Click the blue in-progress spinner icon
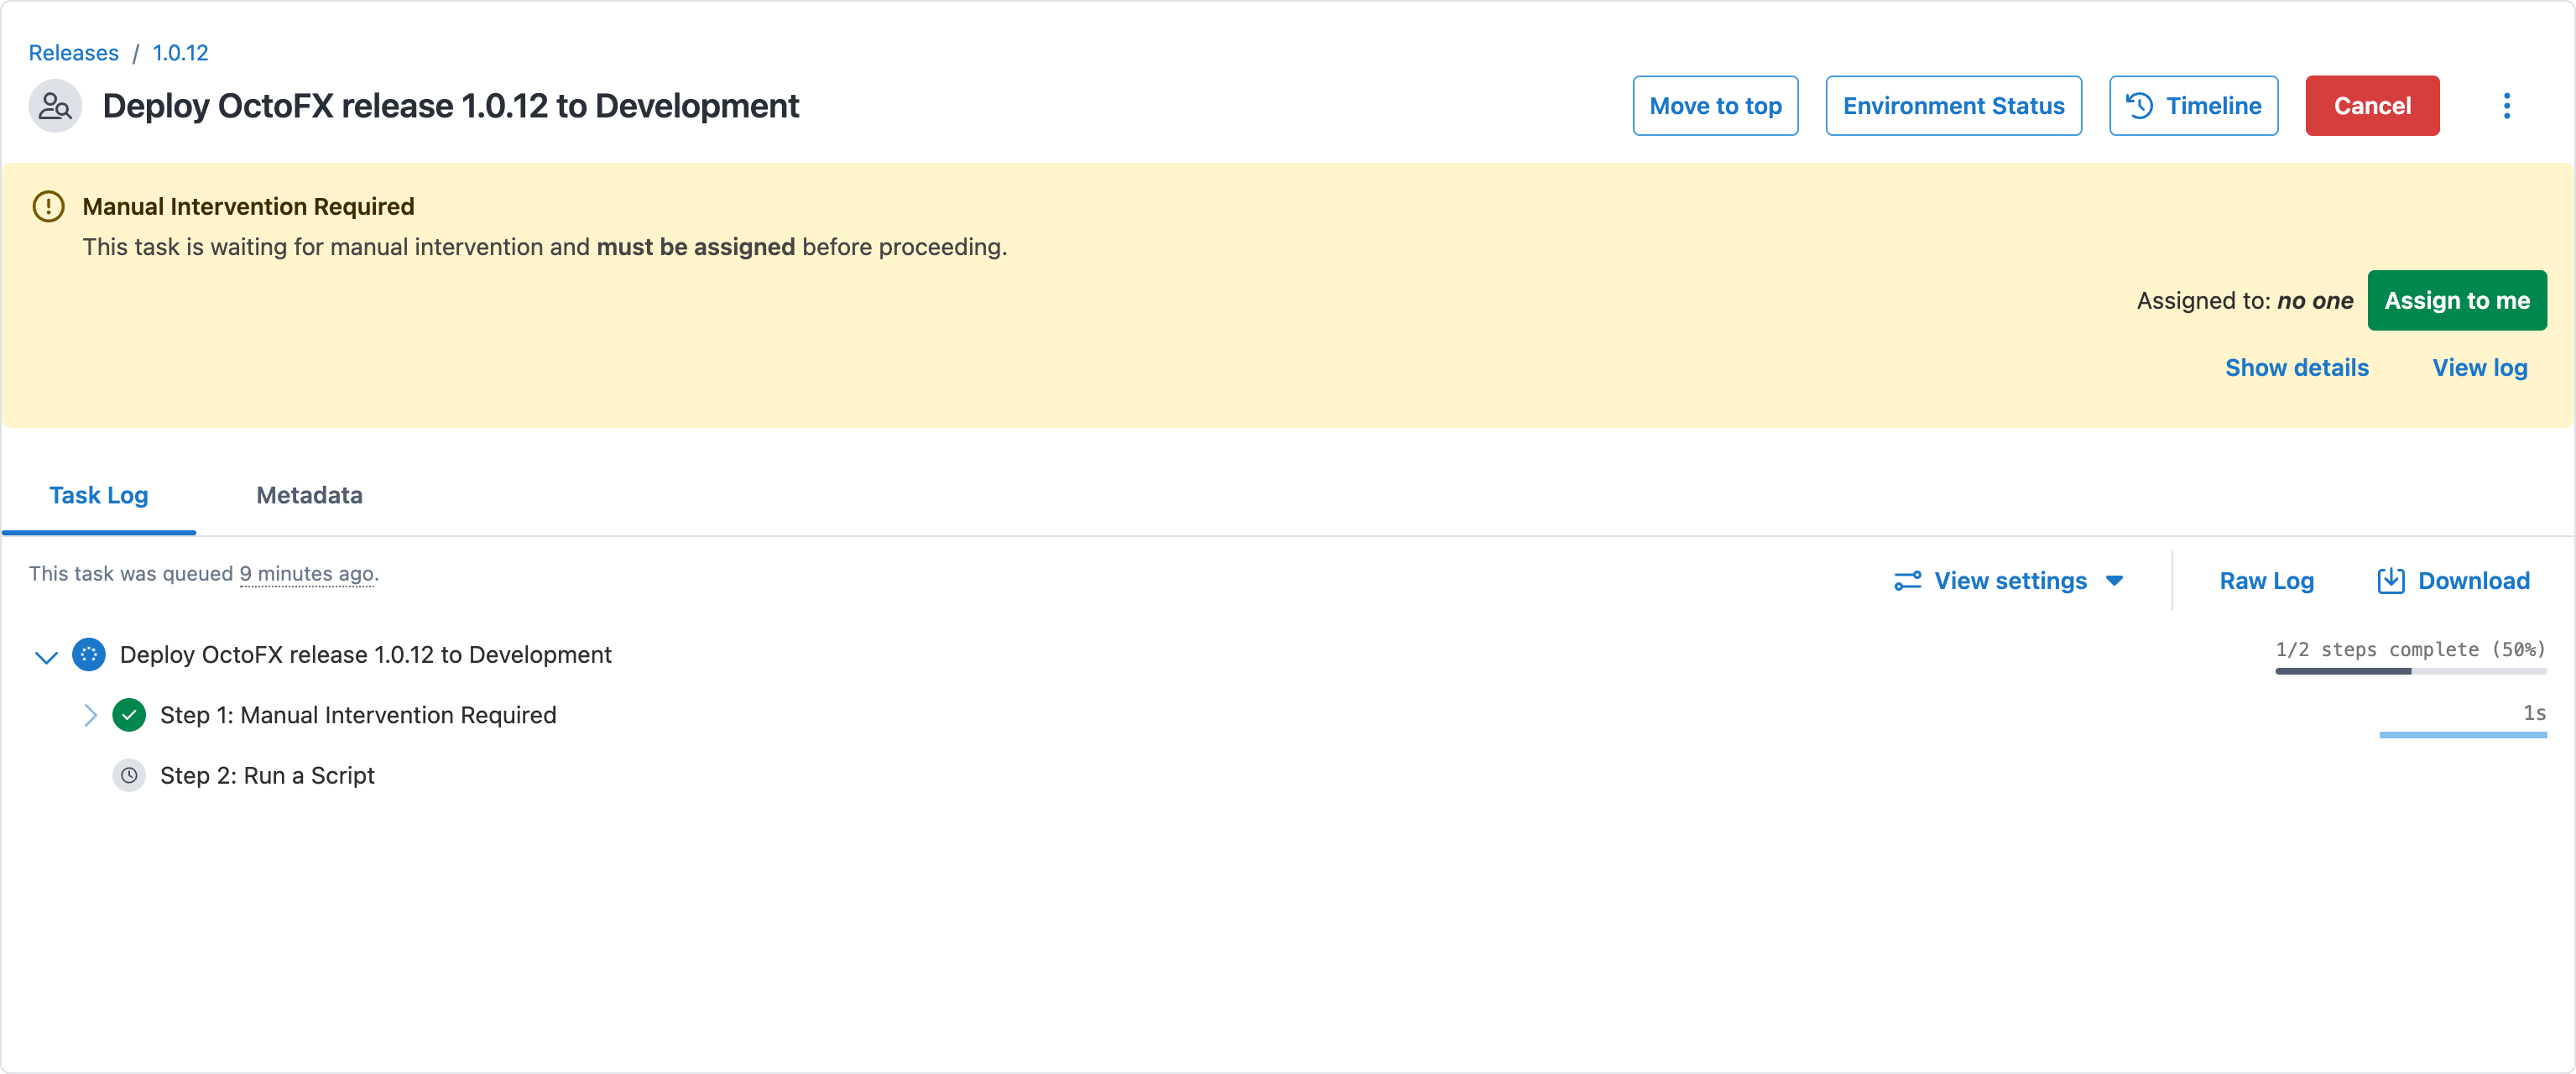This screenshot has width=2576, height=1074. (x=89, y=655)
